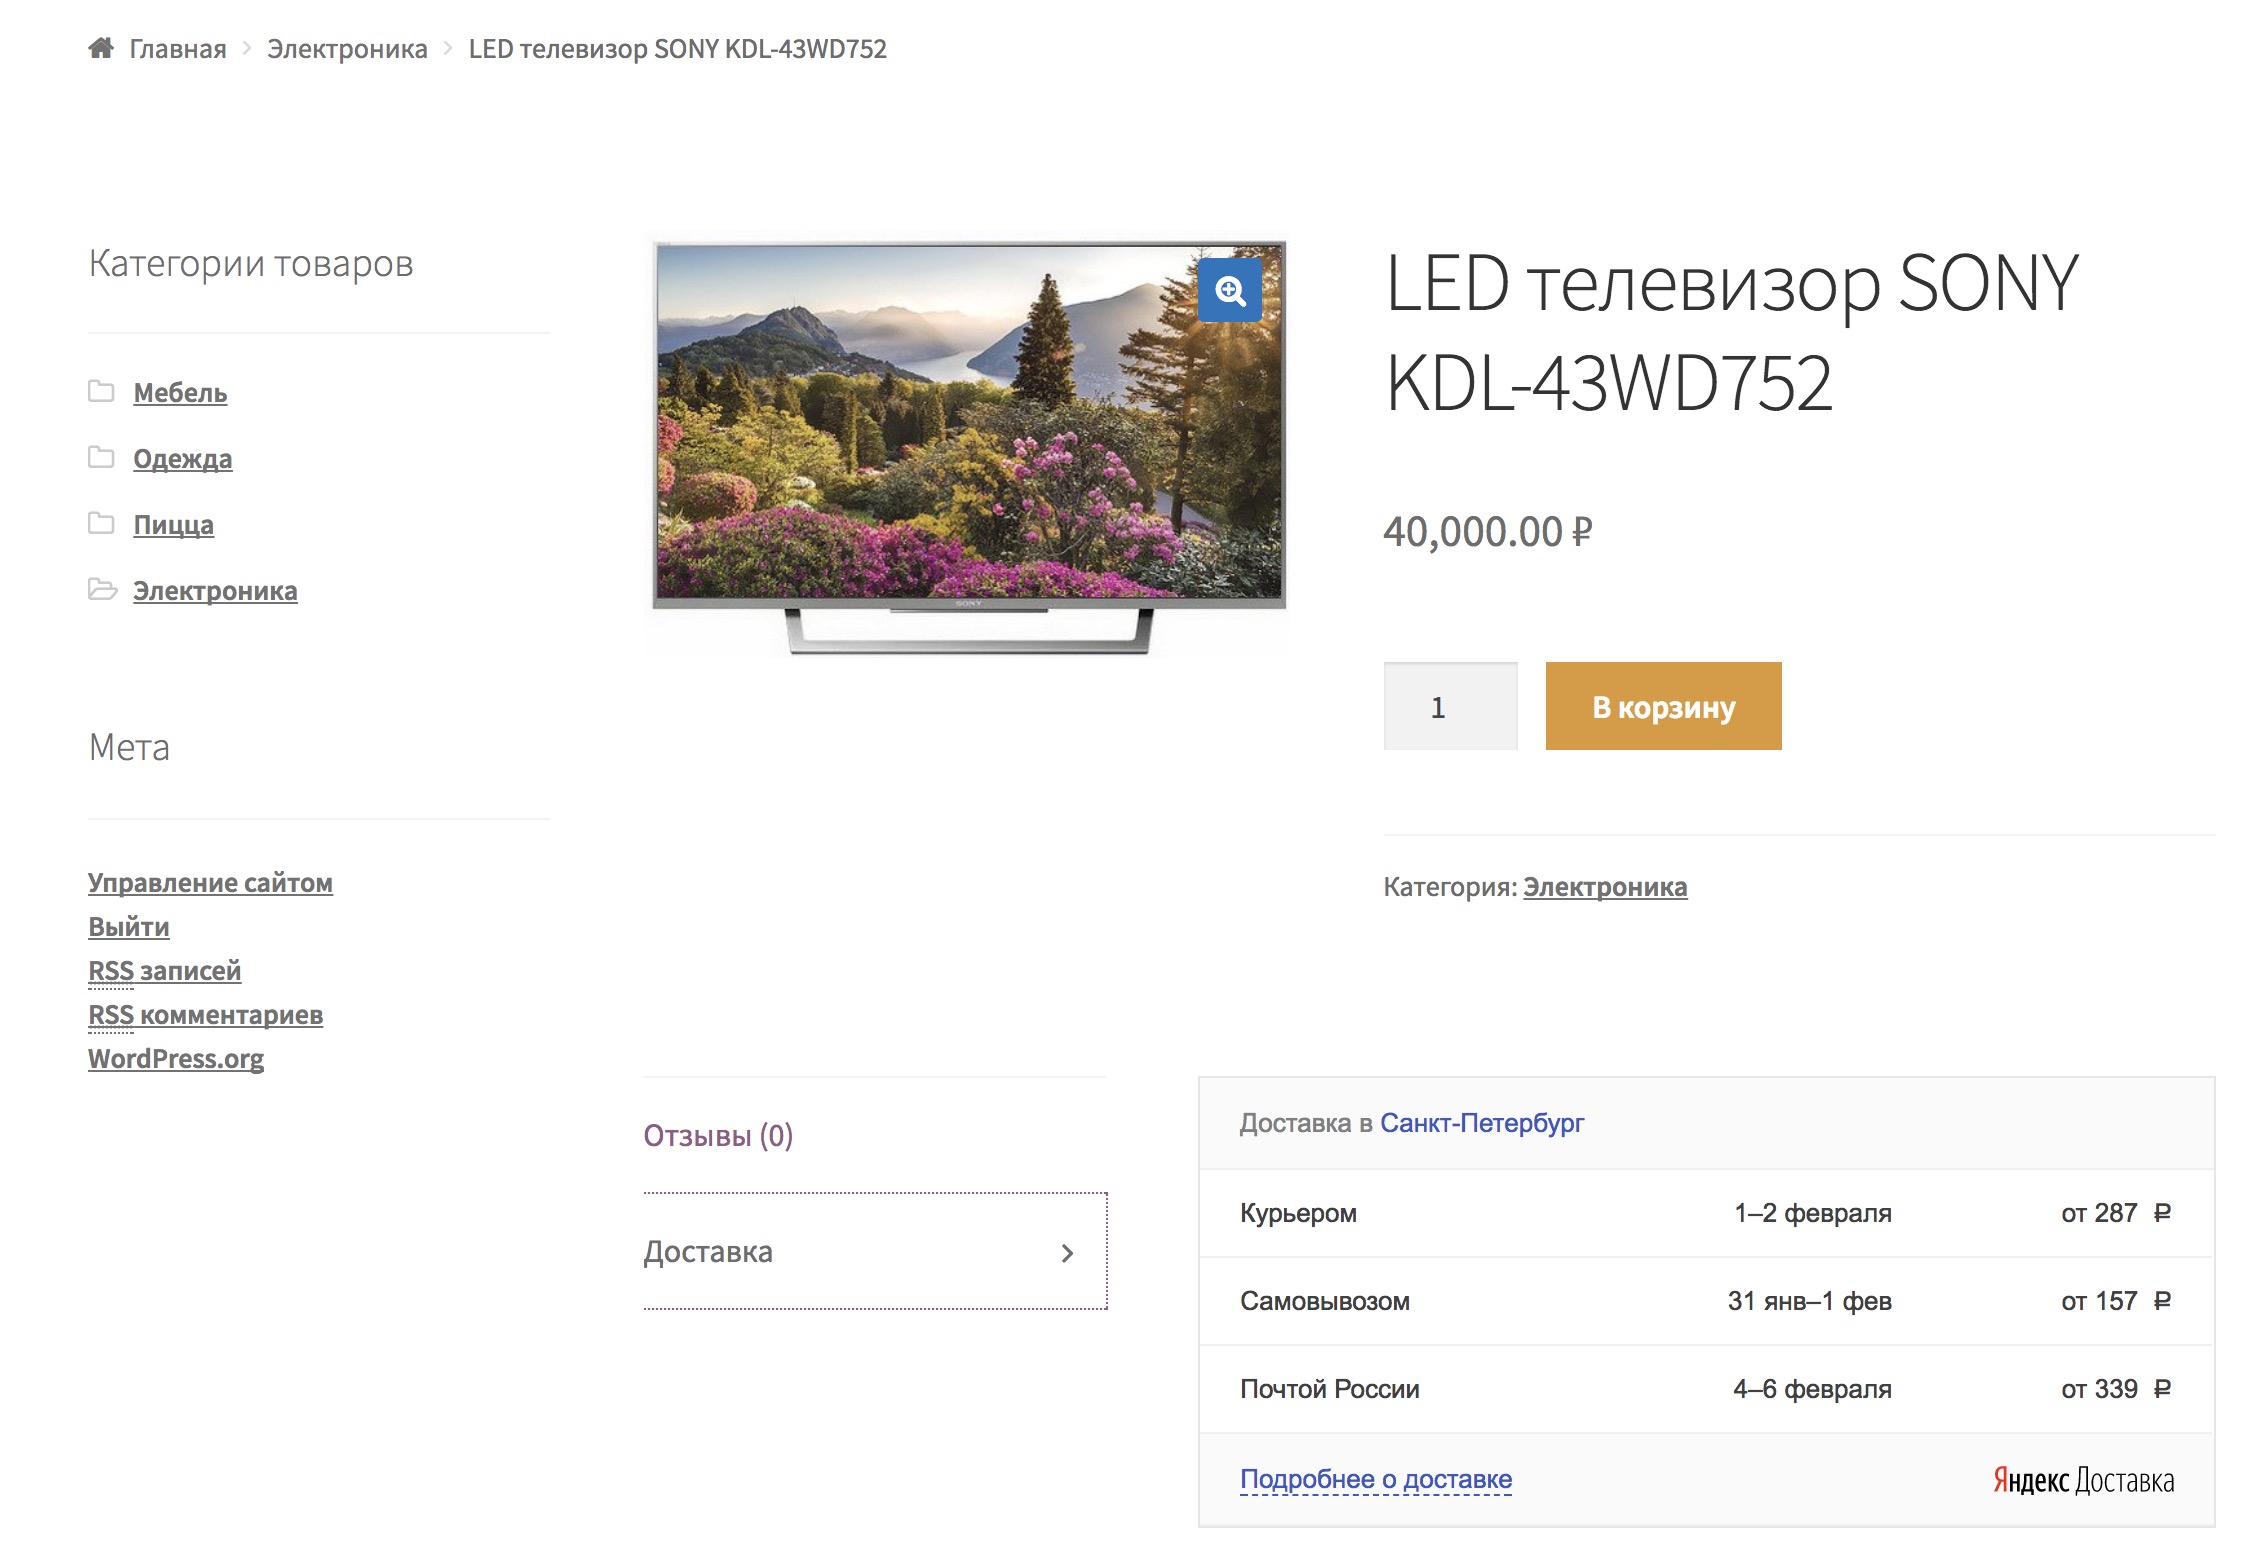Click chevron arrow on Доставка tab
Screen dimensions: 2250x1566
click(1067, 1253)
